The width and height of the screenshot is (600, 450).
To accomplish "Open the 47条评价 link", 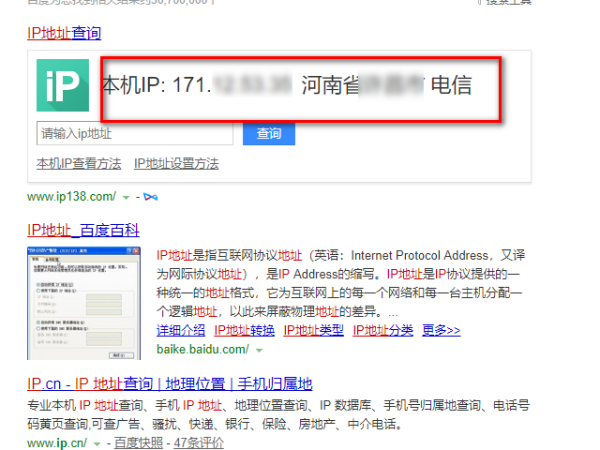I will click(x=199, y=443).
